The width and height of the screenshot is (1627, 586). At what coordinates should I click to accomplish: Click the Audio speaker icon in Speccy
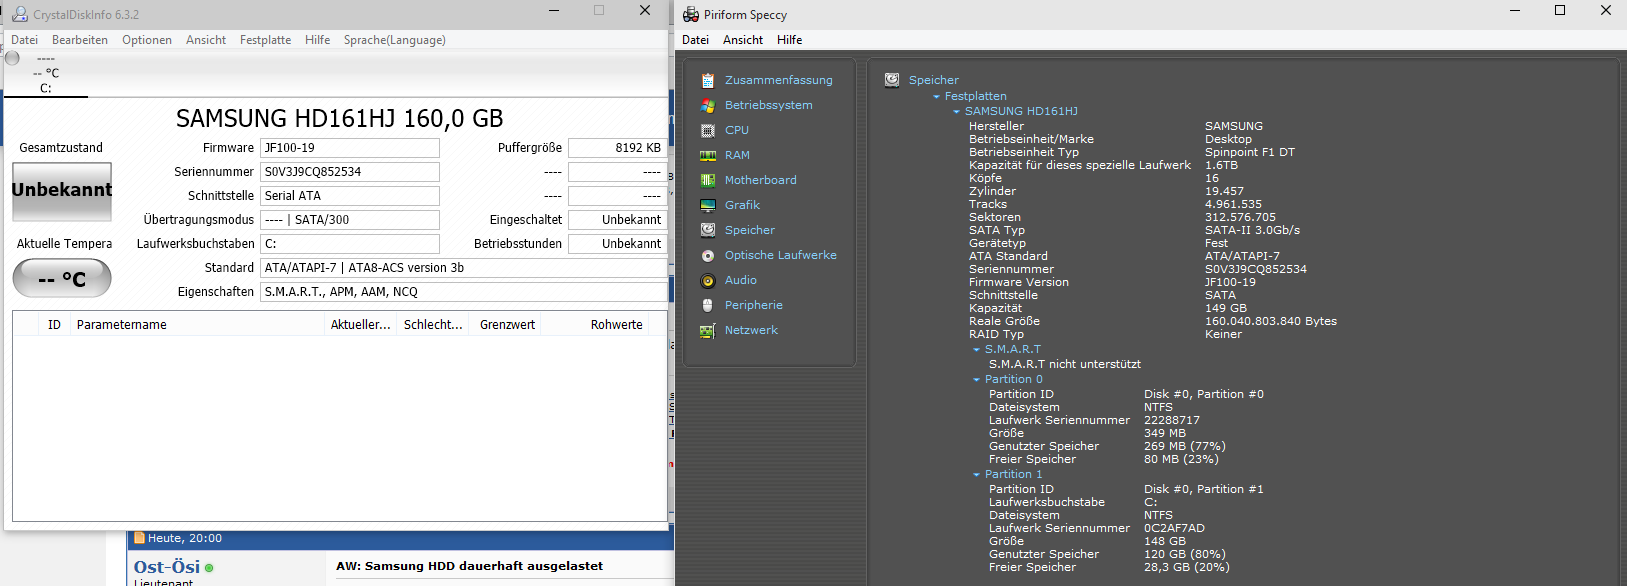(708, 280)
